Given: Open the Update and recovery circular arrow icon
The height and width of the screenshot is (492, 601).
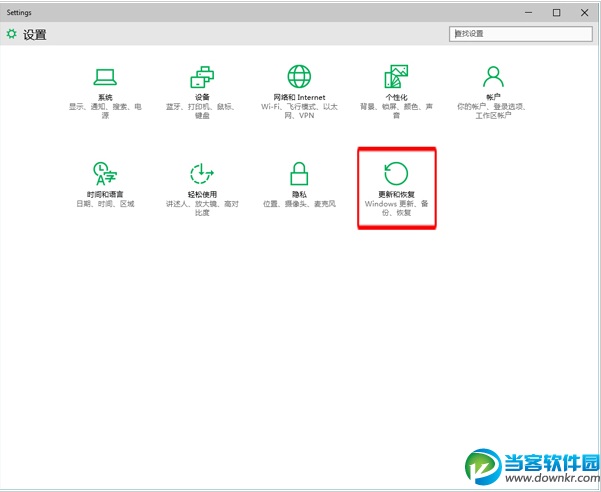Looking at the screenshot, I should click(x=396, y=173).
